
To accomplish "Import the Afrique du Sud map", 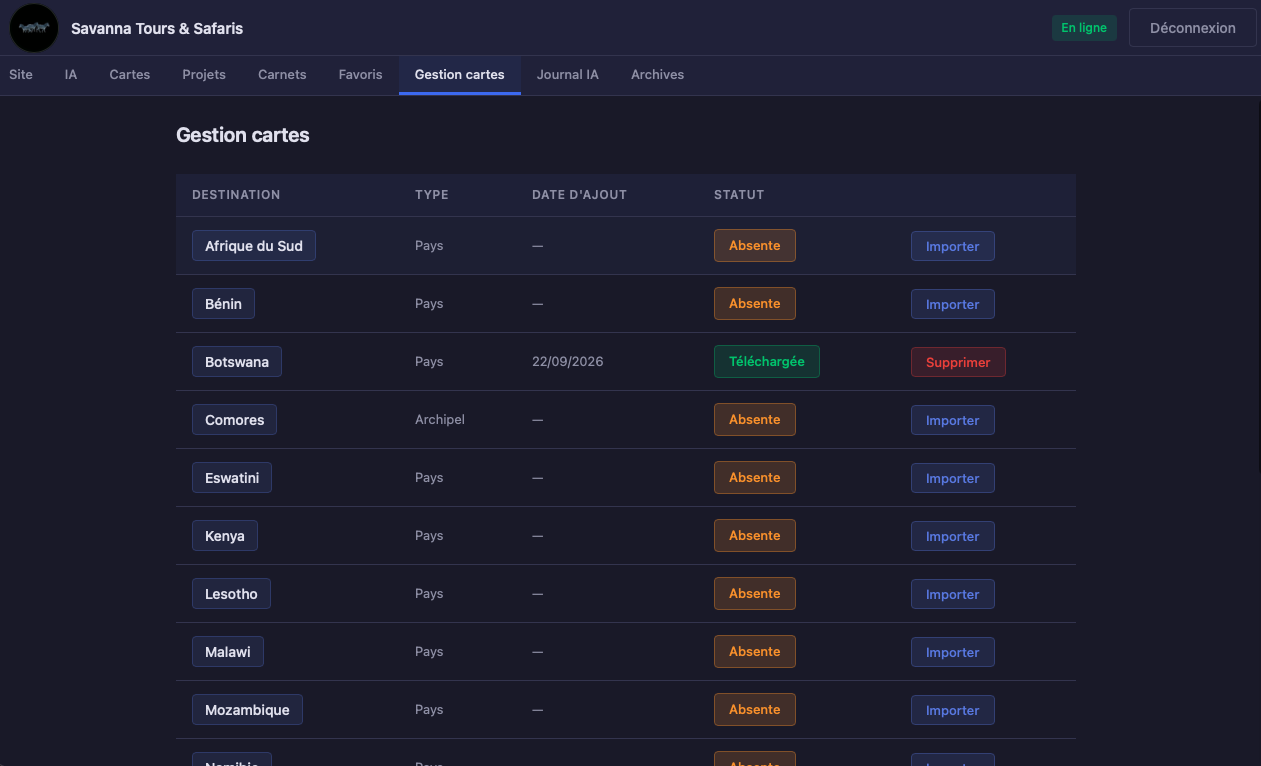I will [x=952, y=246].
